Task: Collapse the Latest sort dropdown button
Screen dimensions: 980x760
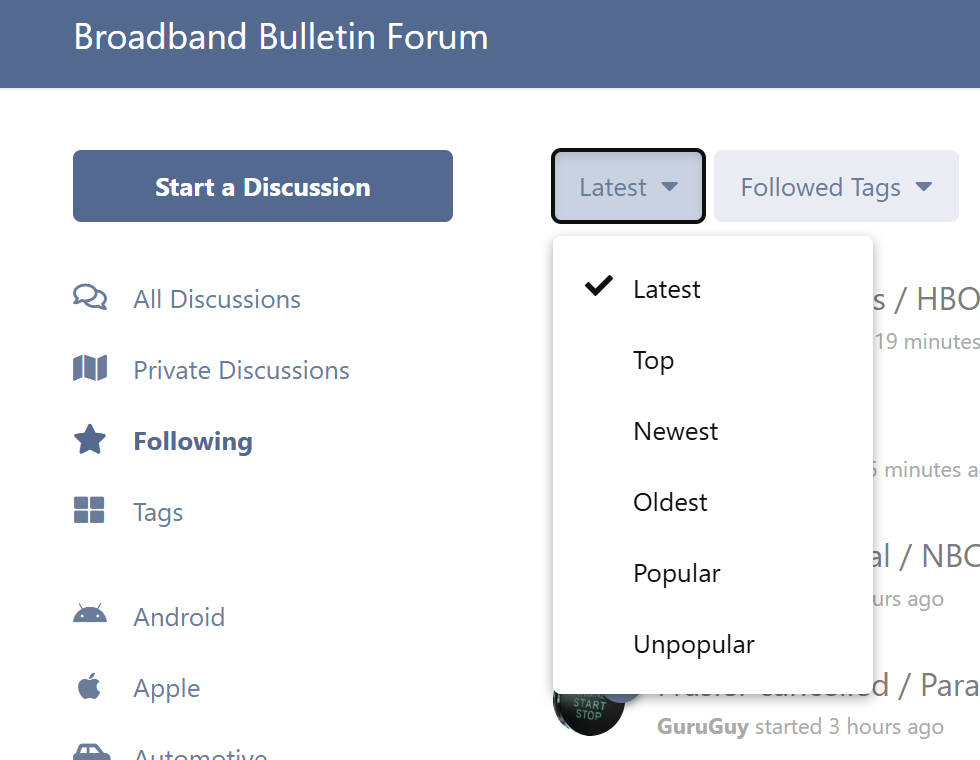Action: pos(628,186)
